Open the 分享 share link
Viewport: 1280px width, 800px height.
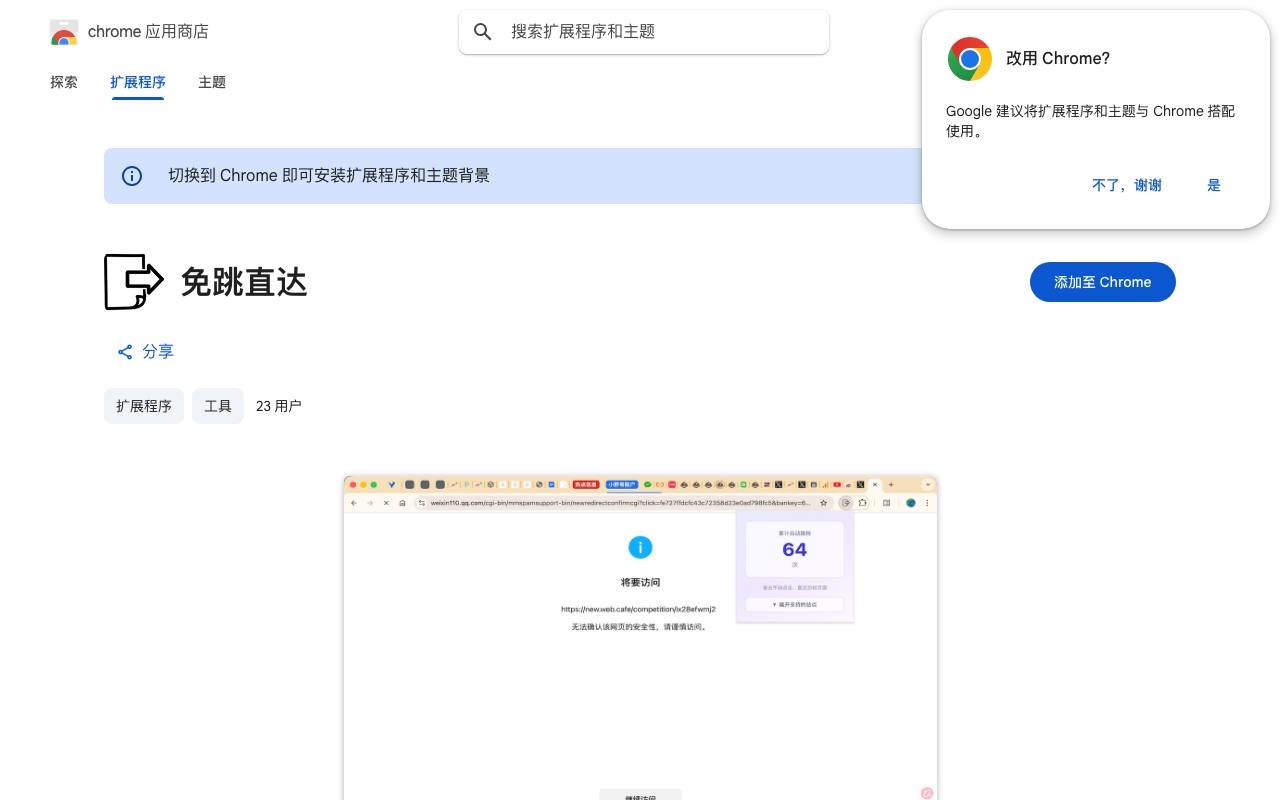tap(146, 352)
